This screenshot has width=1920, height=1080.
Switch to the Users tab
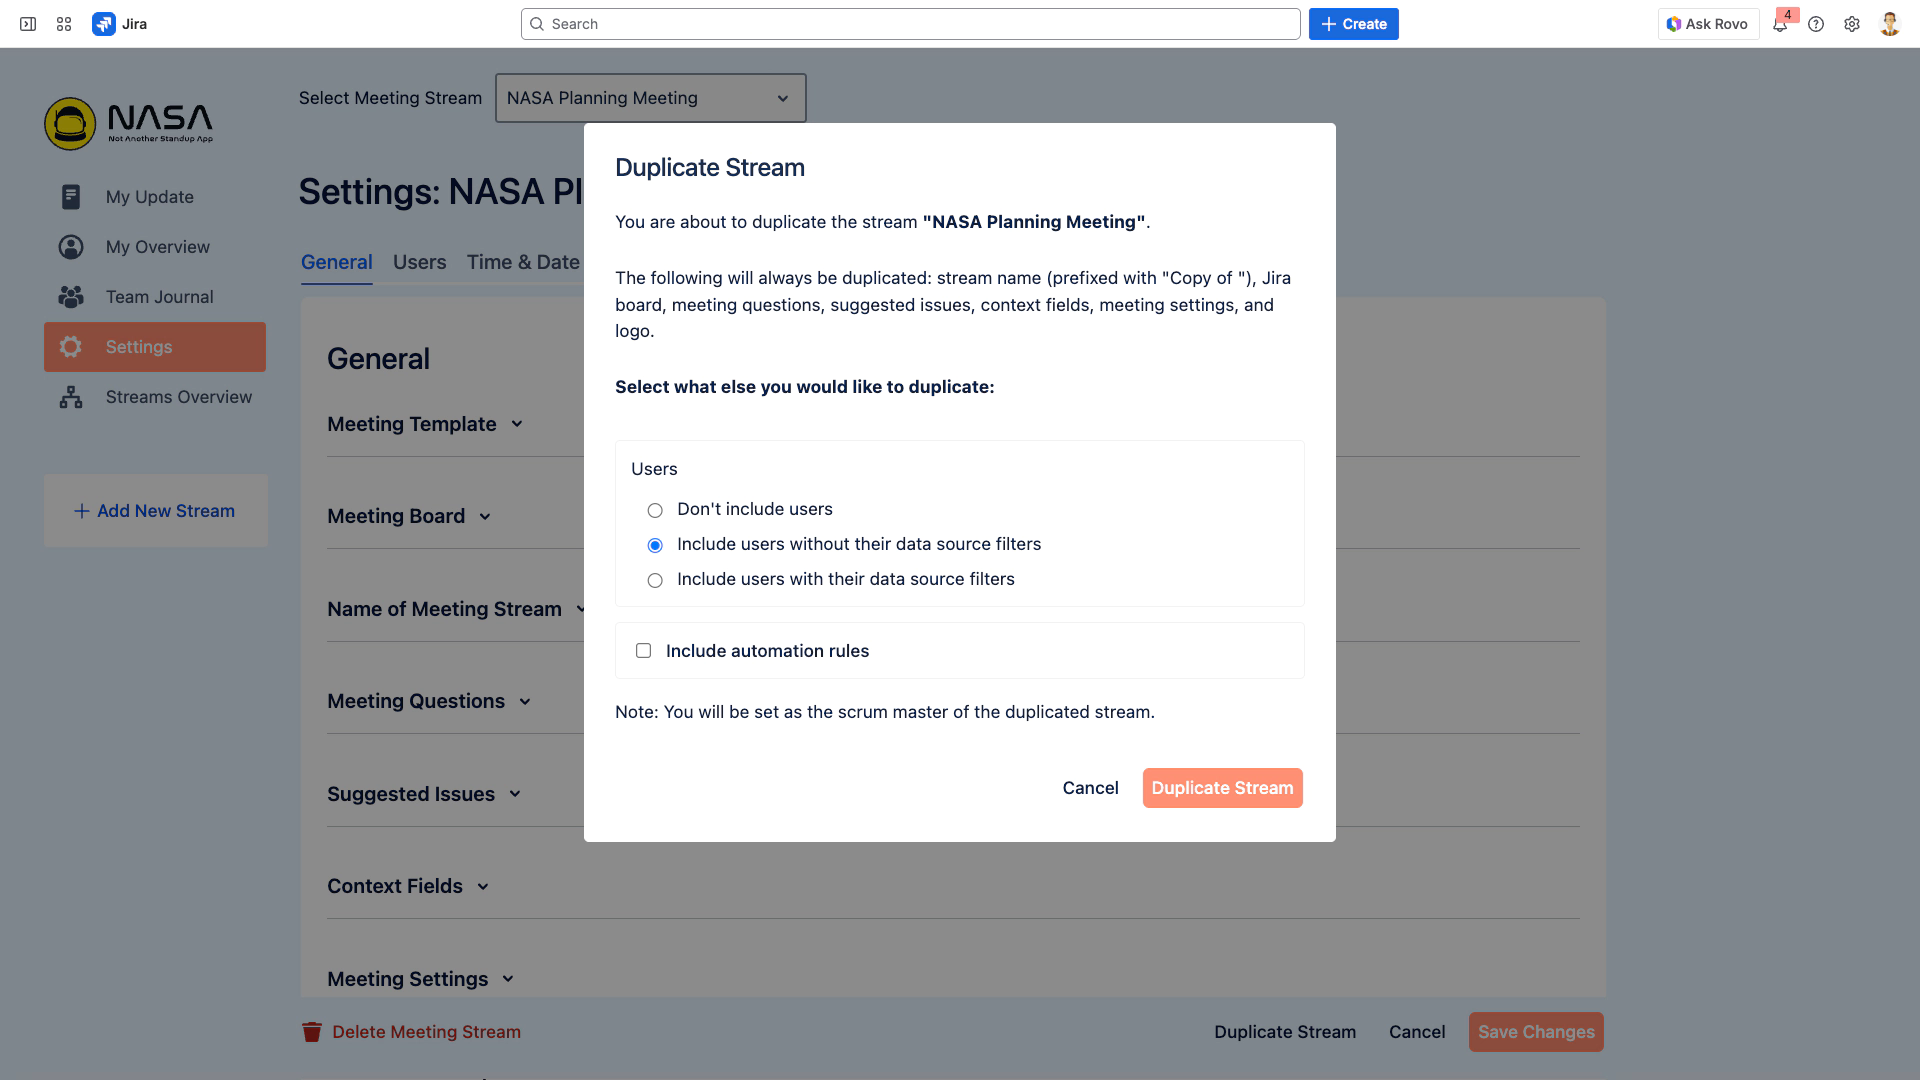click(418, 262)
